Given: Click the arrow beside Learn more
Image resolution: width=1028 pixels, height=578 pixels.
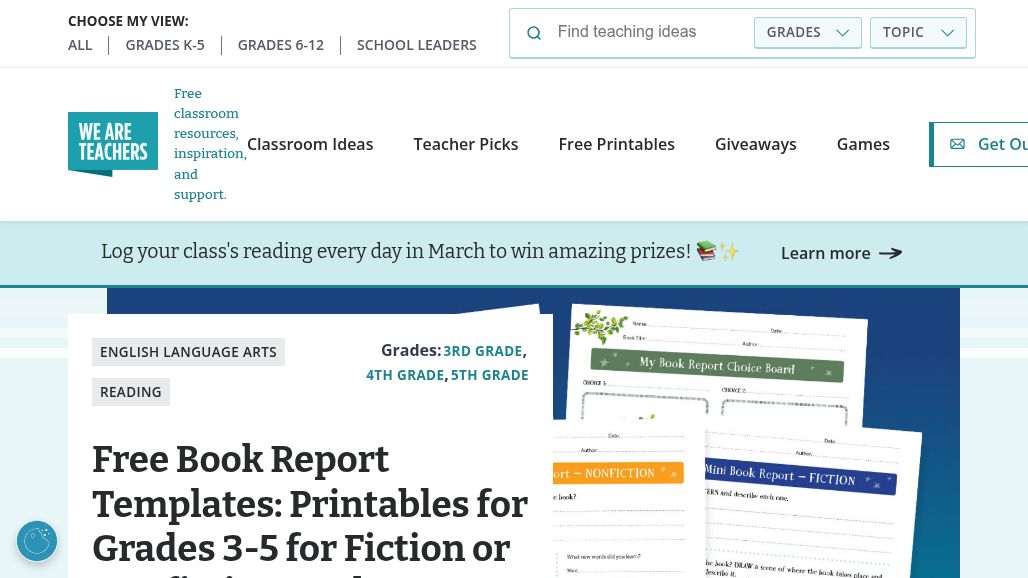Looking at the screenshot, I should (890, 253).
